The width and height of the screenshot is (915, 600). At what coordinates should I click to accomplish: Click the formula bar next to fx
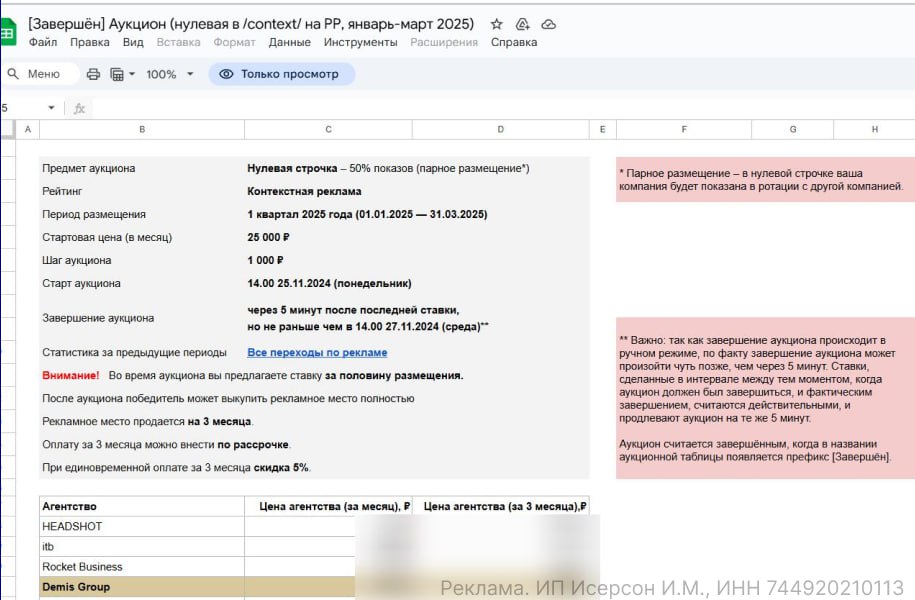[x=502, y=108]
